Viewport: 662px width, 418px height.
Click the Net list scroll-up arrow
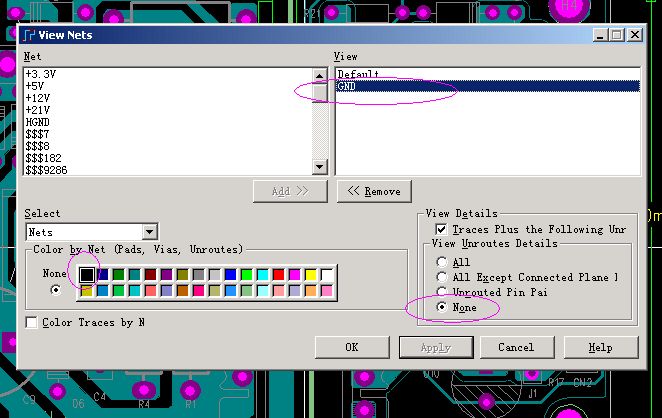(x=320, y=76)
